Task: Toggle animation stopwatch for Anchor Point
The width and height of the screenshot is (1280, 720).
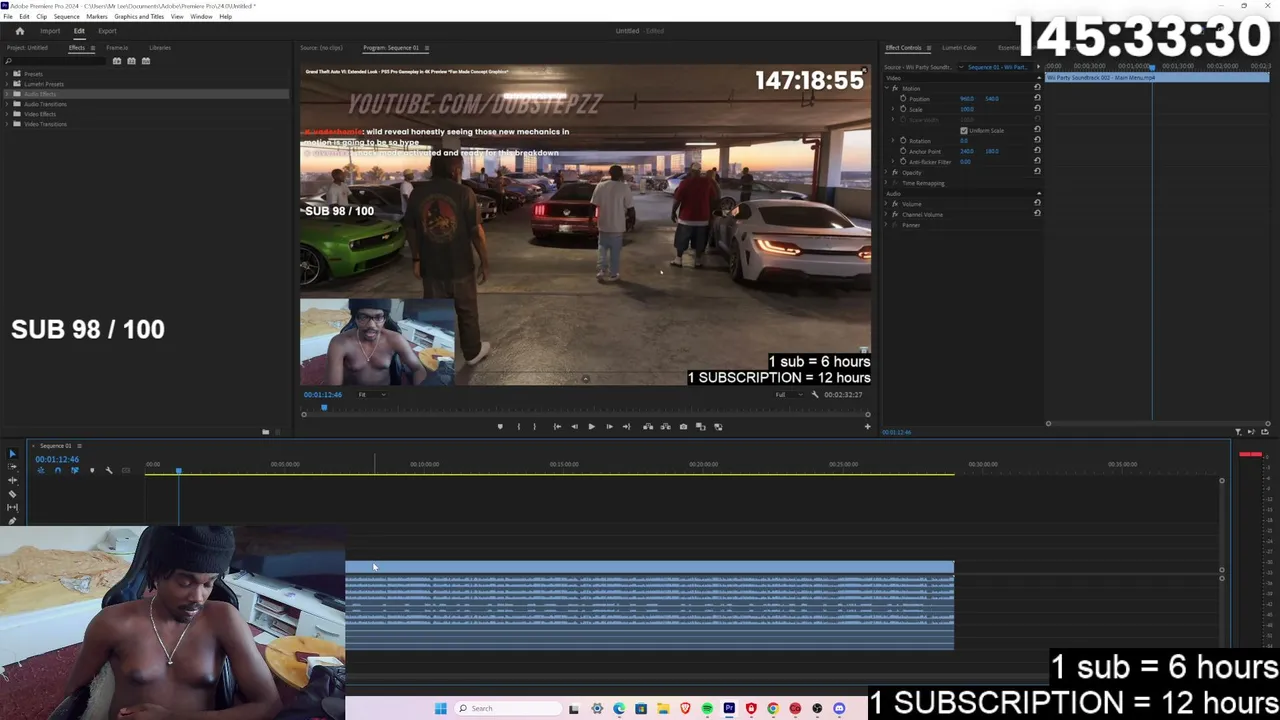Action: coord(903,151)
